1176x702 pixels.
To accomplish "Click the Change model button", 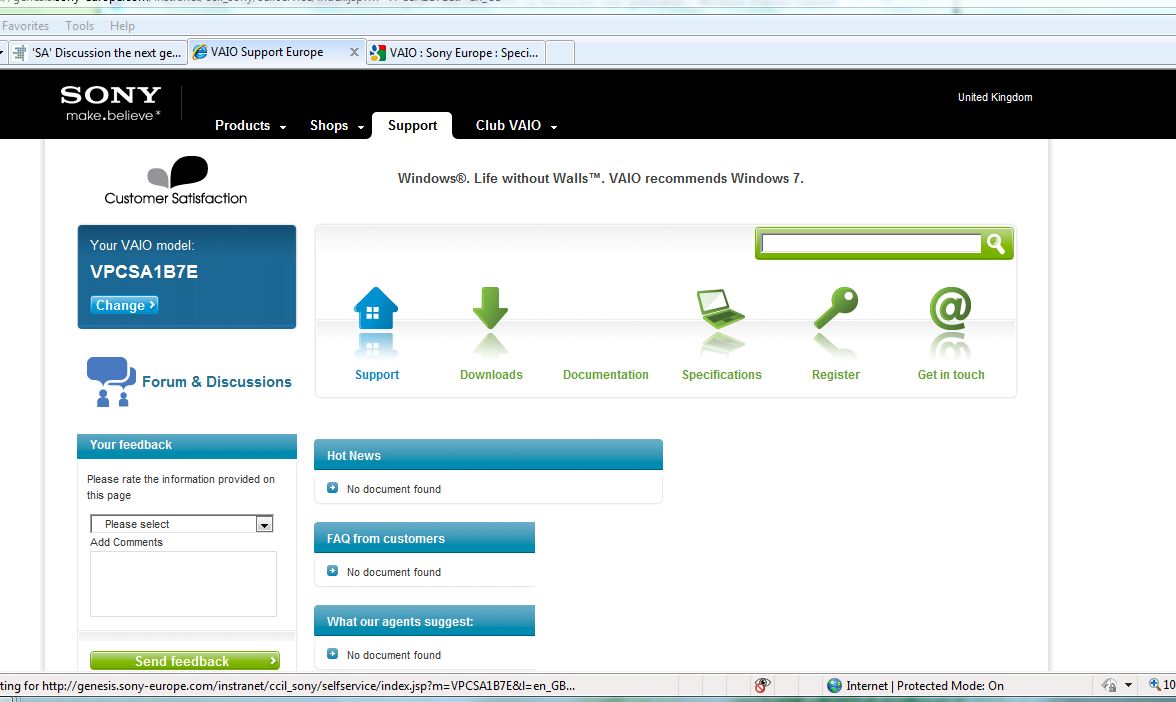I will tap(124, 305).
